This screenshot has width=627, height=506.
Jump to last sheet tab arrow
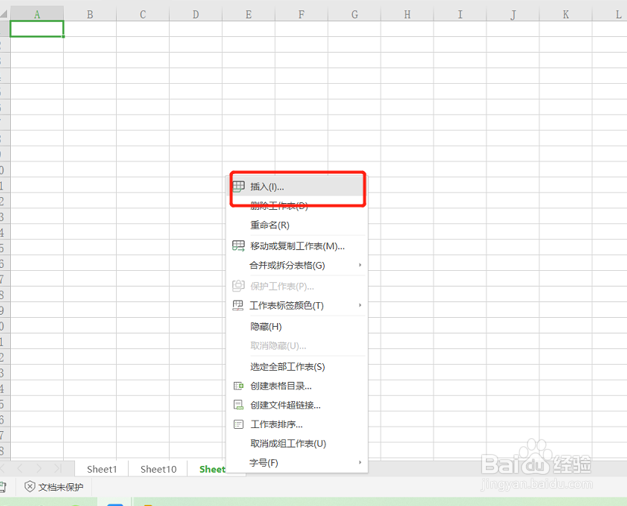58,468
